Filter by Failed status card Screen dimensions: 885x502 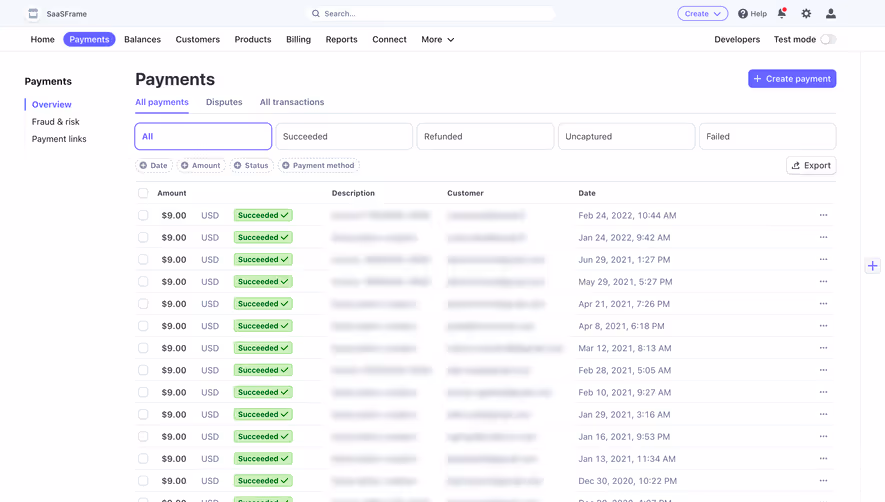[767, 137]
